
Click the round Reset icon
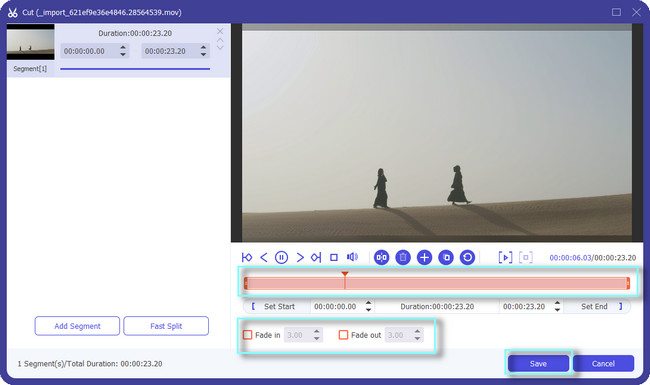(467, 257)
